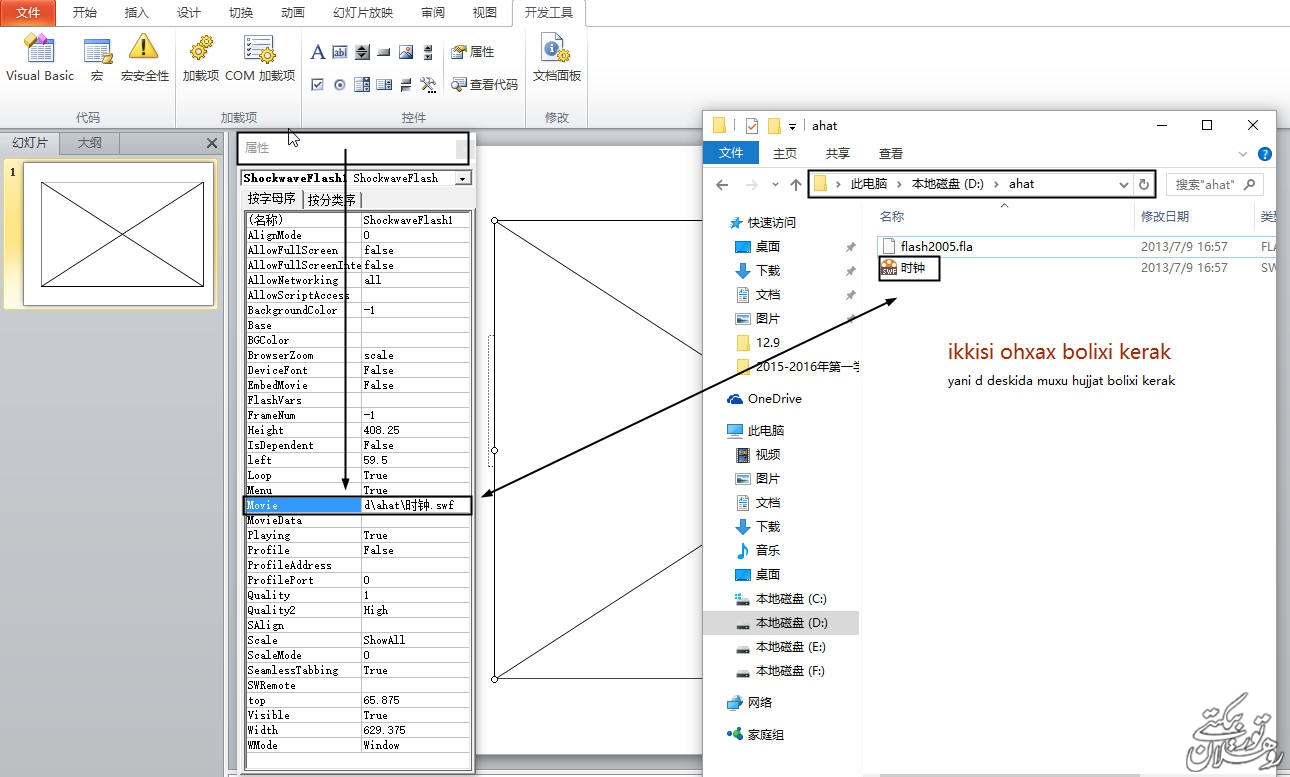Click the Movie property value field
This screenshot has width=1290, height=777.
415,505
